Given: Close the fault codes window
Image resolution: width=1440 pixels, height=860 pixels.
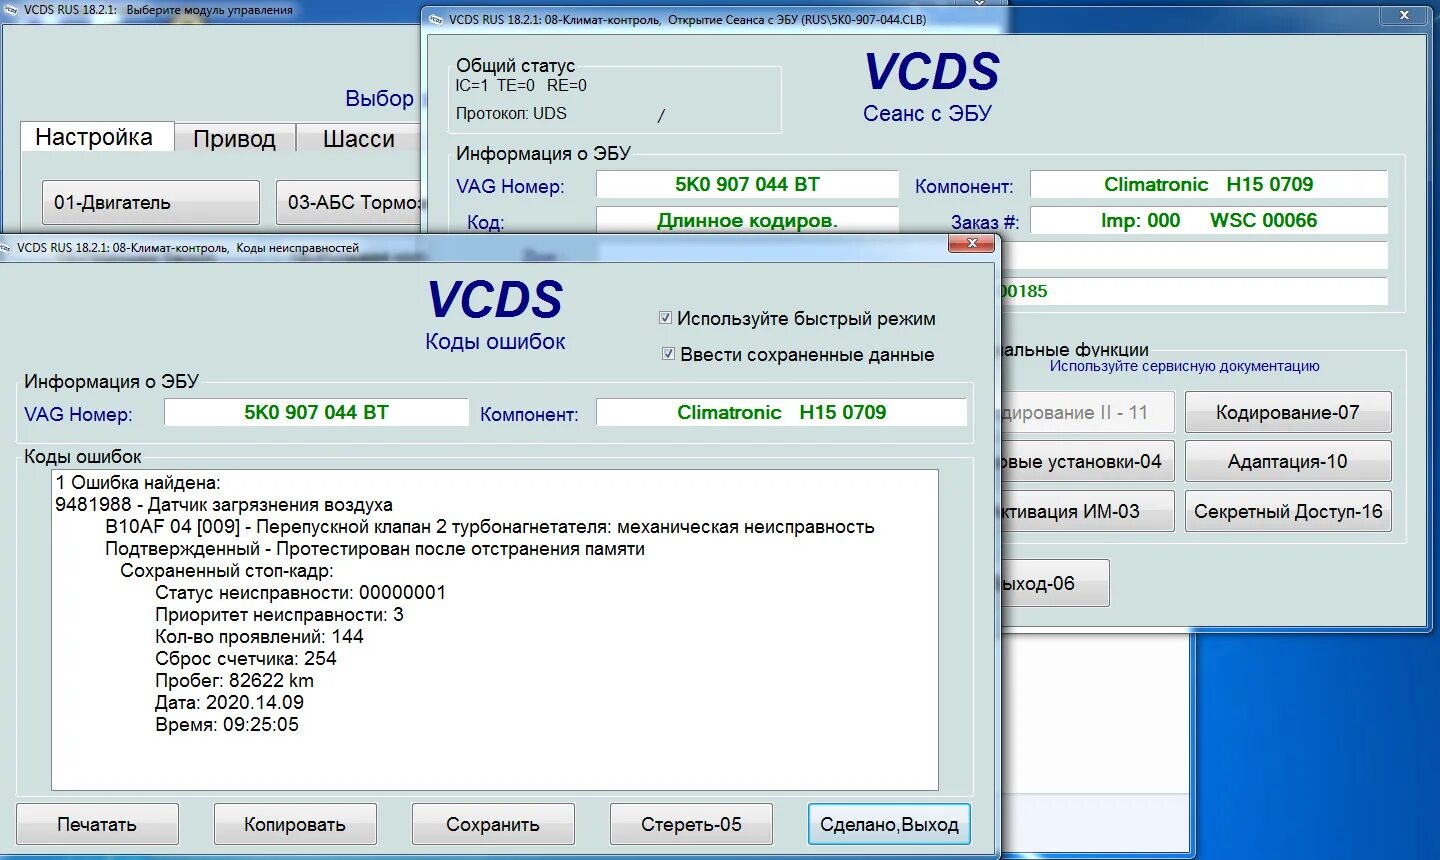Looking at the screenshot, I should point(970,244).
